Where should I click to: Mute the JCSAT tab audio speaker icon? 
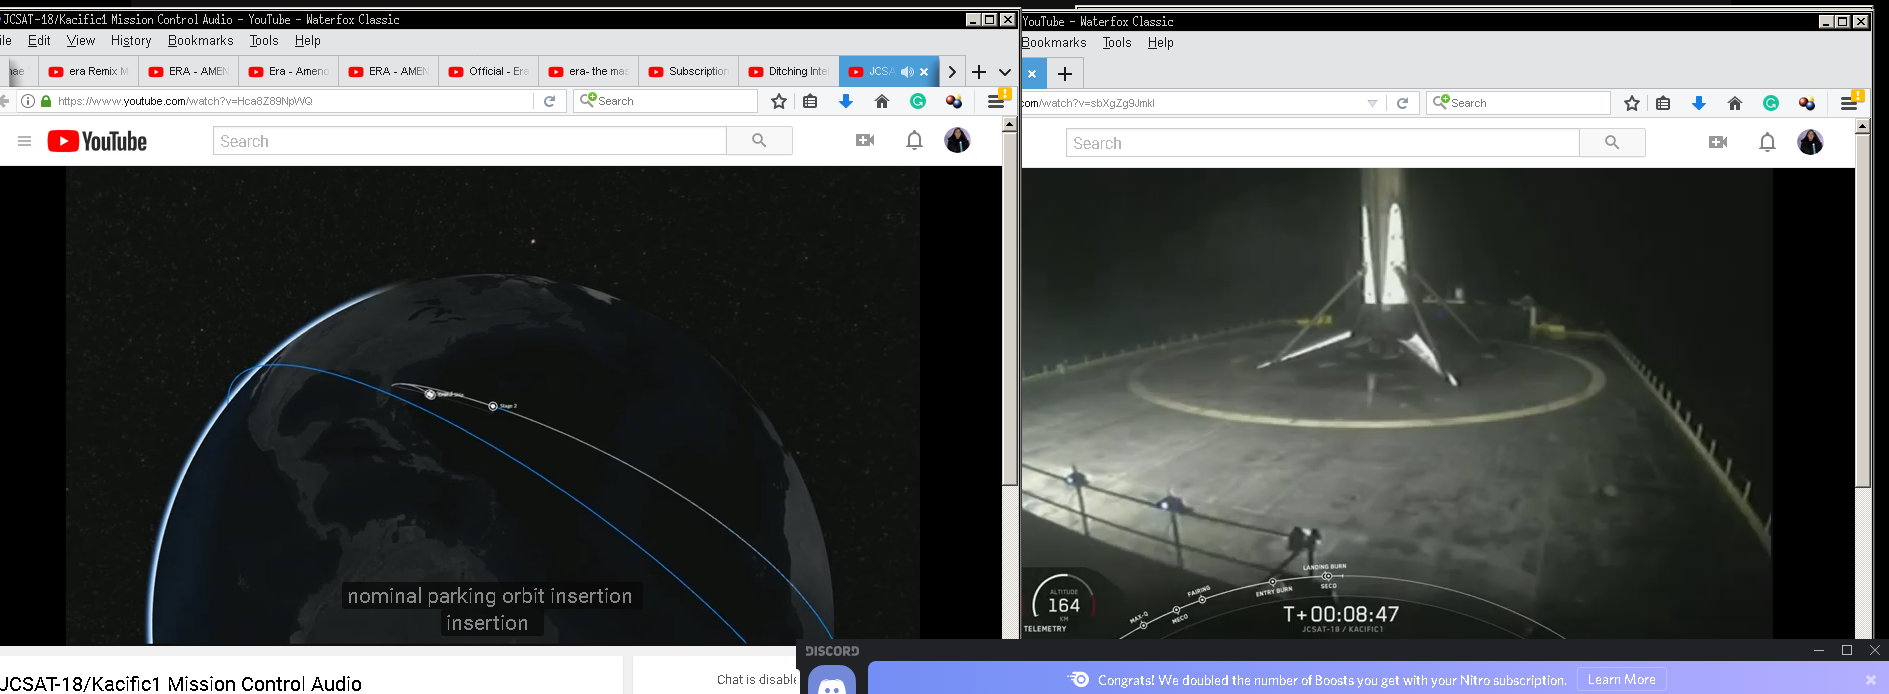coord(906,72)
